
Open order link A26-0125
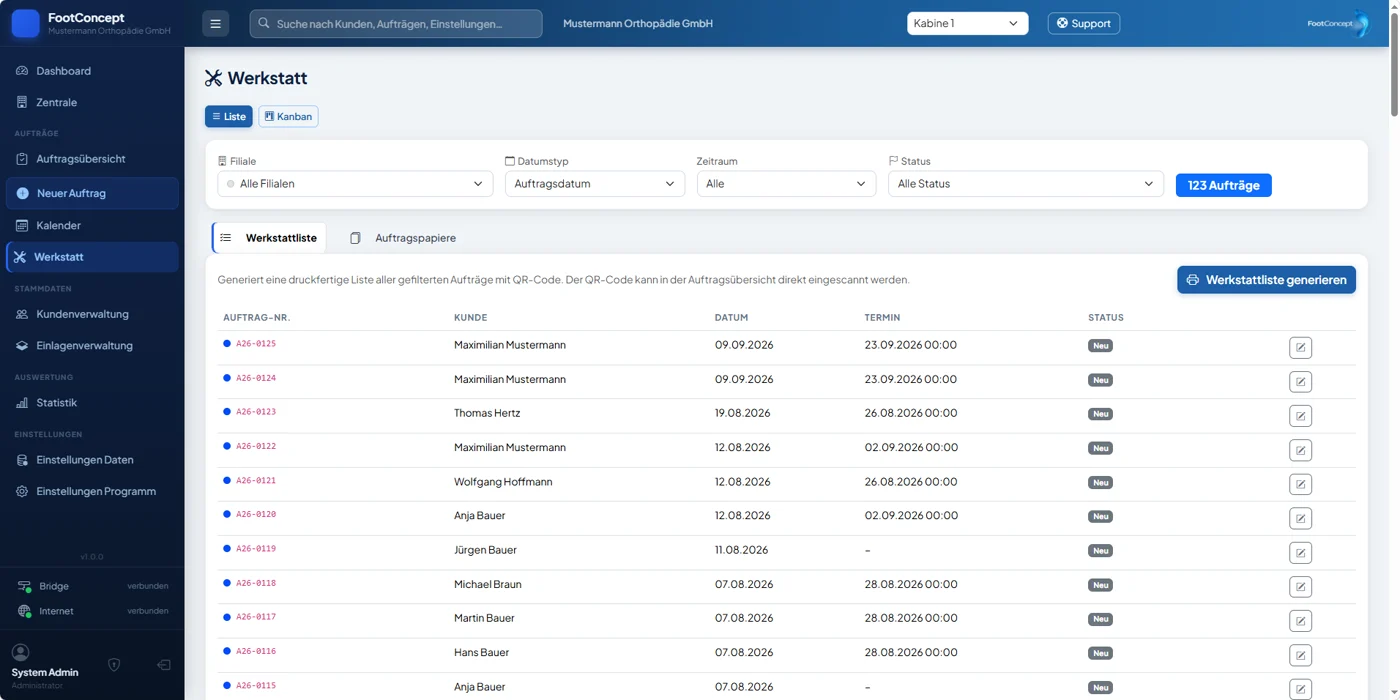(256, 344)
